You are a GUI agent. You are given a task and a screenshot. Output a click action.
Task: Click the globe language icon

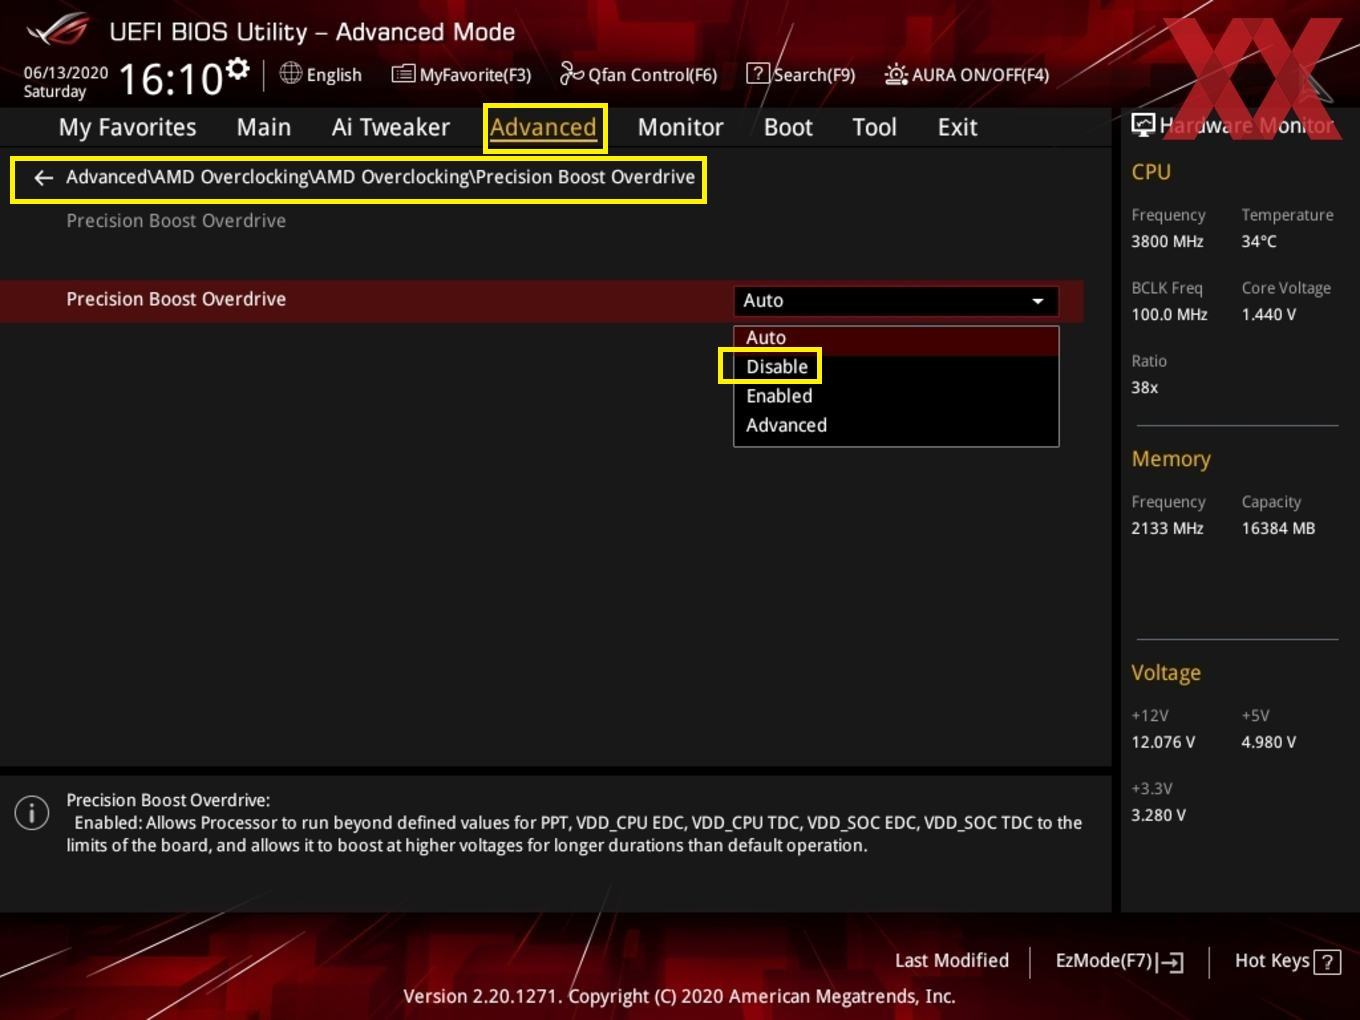pyautogui.click(x=290, y=73)
